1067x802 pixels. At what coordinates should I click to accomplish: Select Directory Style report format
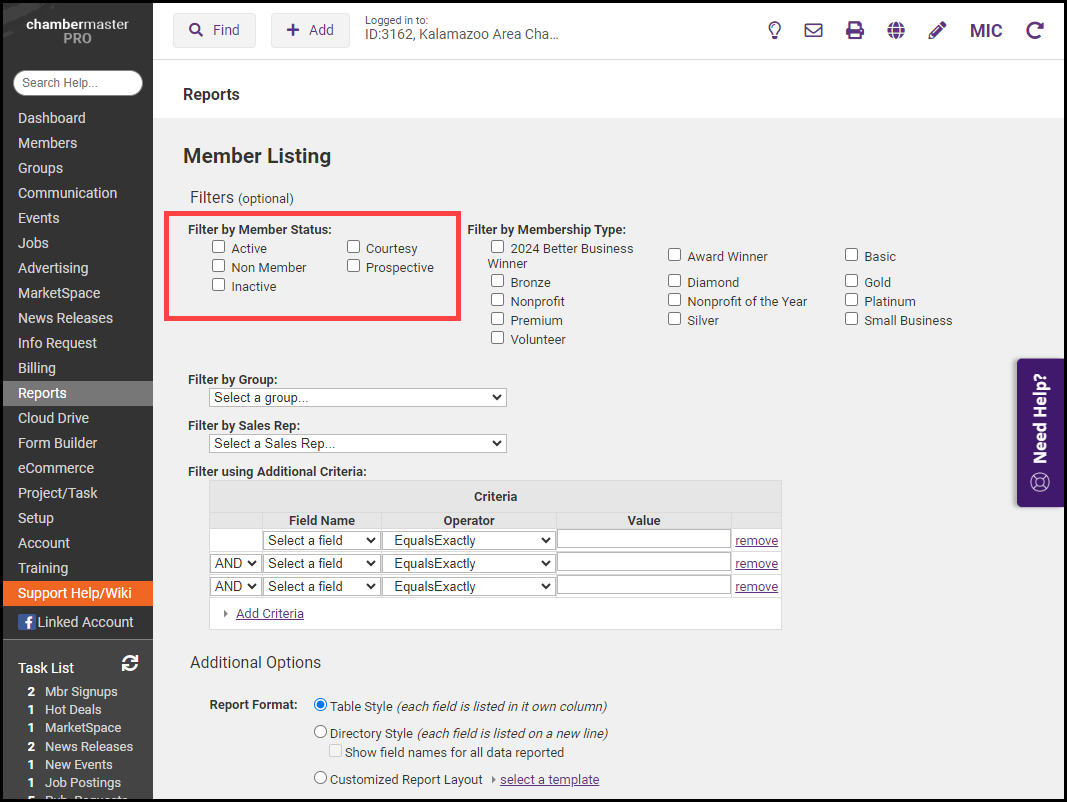click(x=321, y=732)
